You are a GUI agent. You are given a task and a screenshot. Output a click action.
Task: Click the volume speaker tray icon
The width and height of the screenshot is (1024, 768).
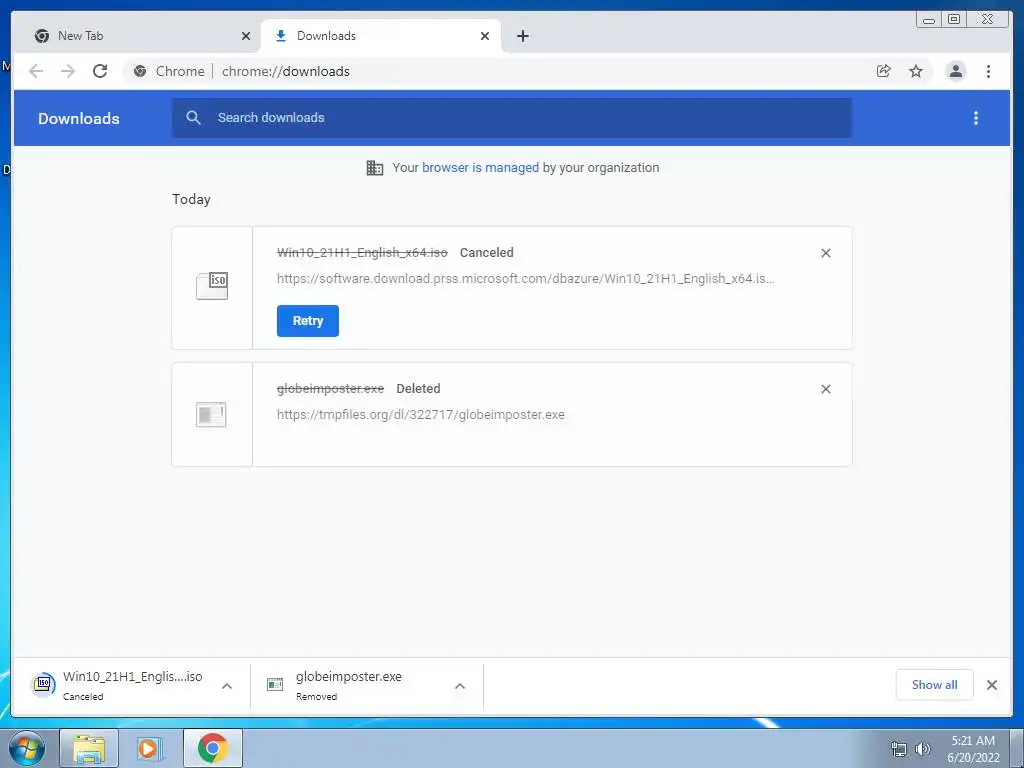click(x=922, y=749)
